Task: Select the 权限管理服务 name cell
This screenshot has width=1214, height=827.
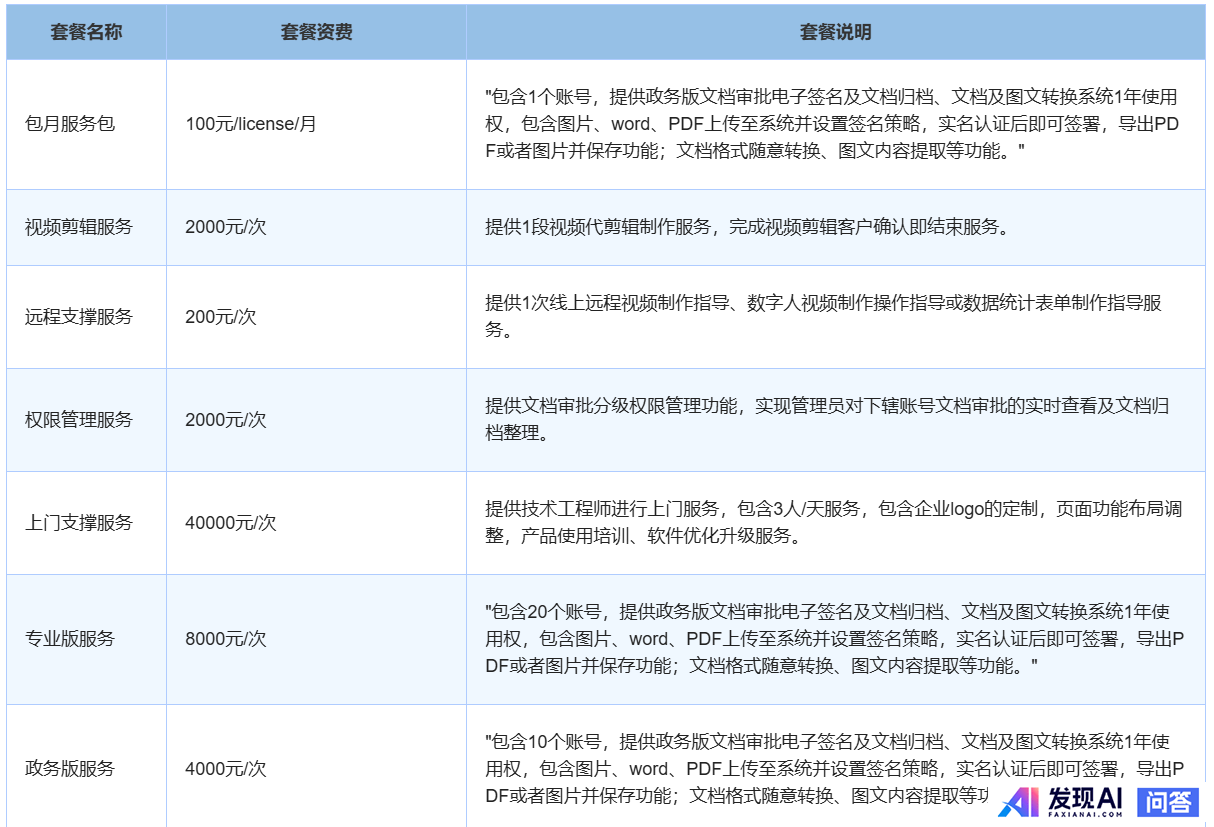Action: pos(79,420)
